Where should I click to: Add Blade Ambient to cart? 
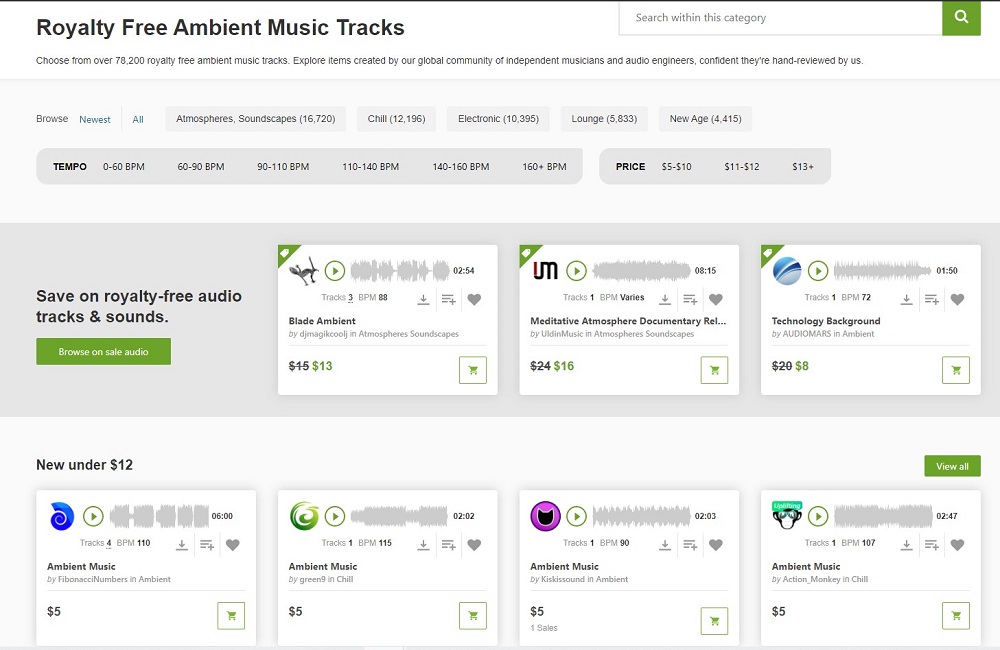[x=473, y=370]
